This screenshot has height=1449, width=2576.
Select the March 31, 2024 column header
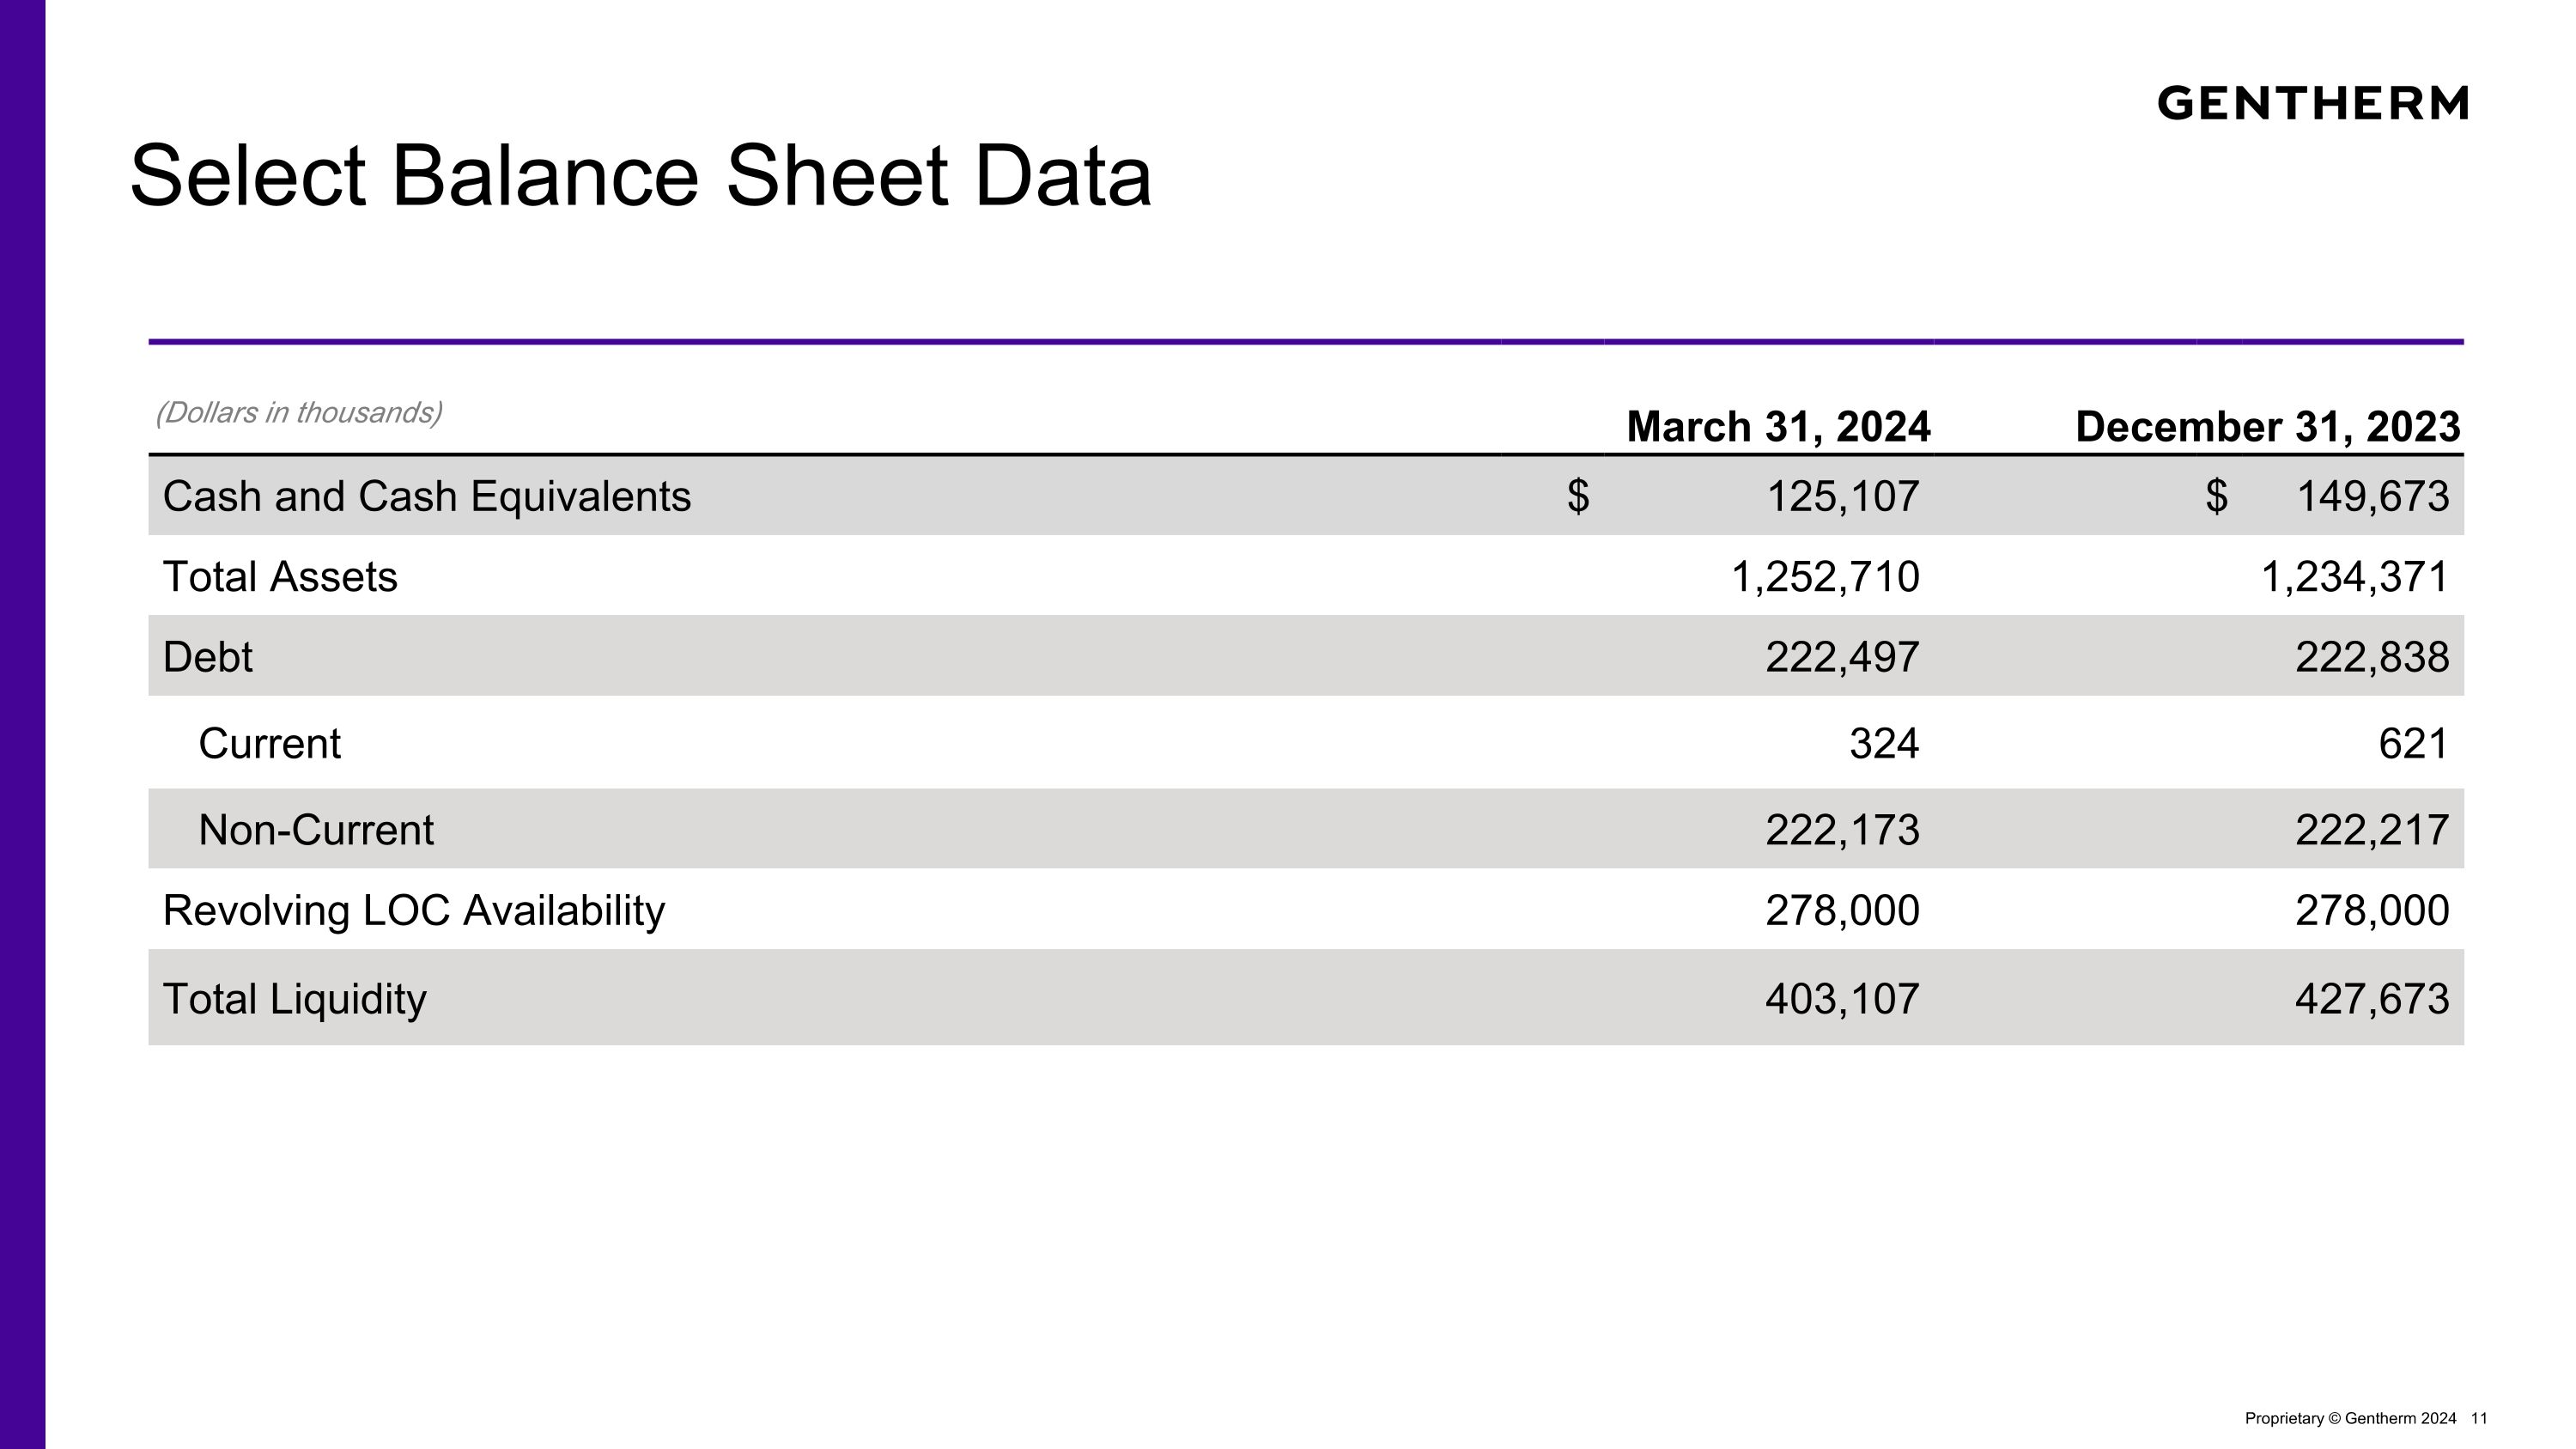1778,426
